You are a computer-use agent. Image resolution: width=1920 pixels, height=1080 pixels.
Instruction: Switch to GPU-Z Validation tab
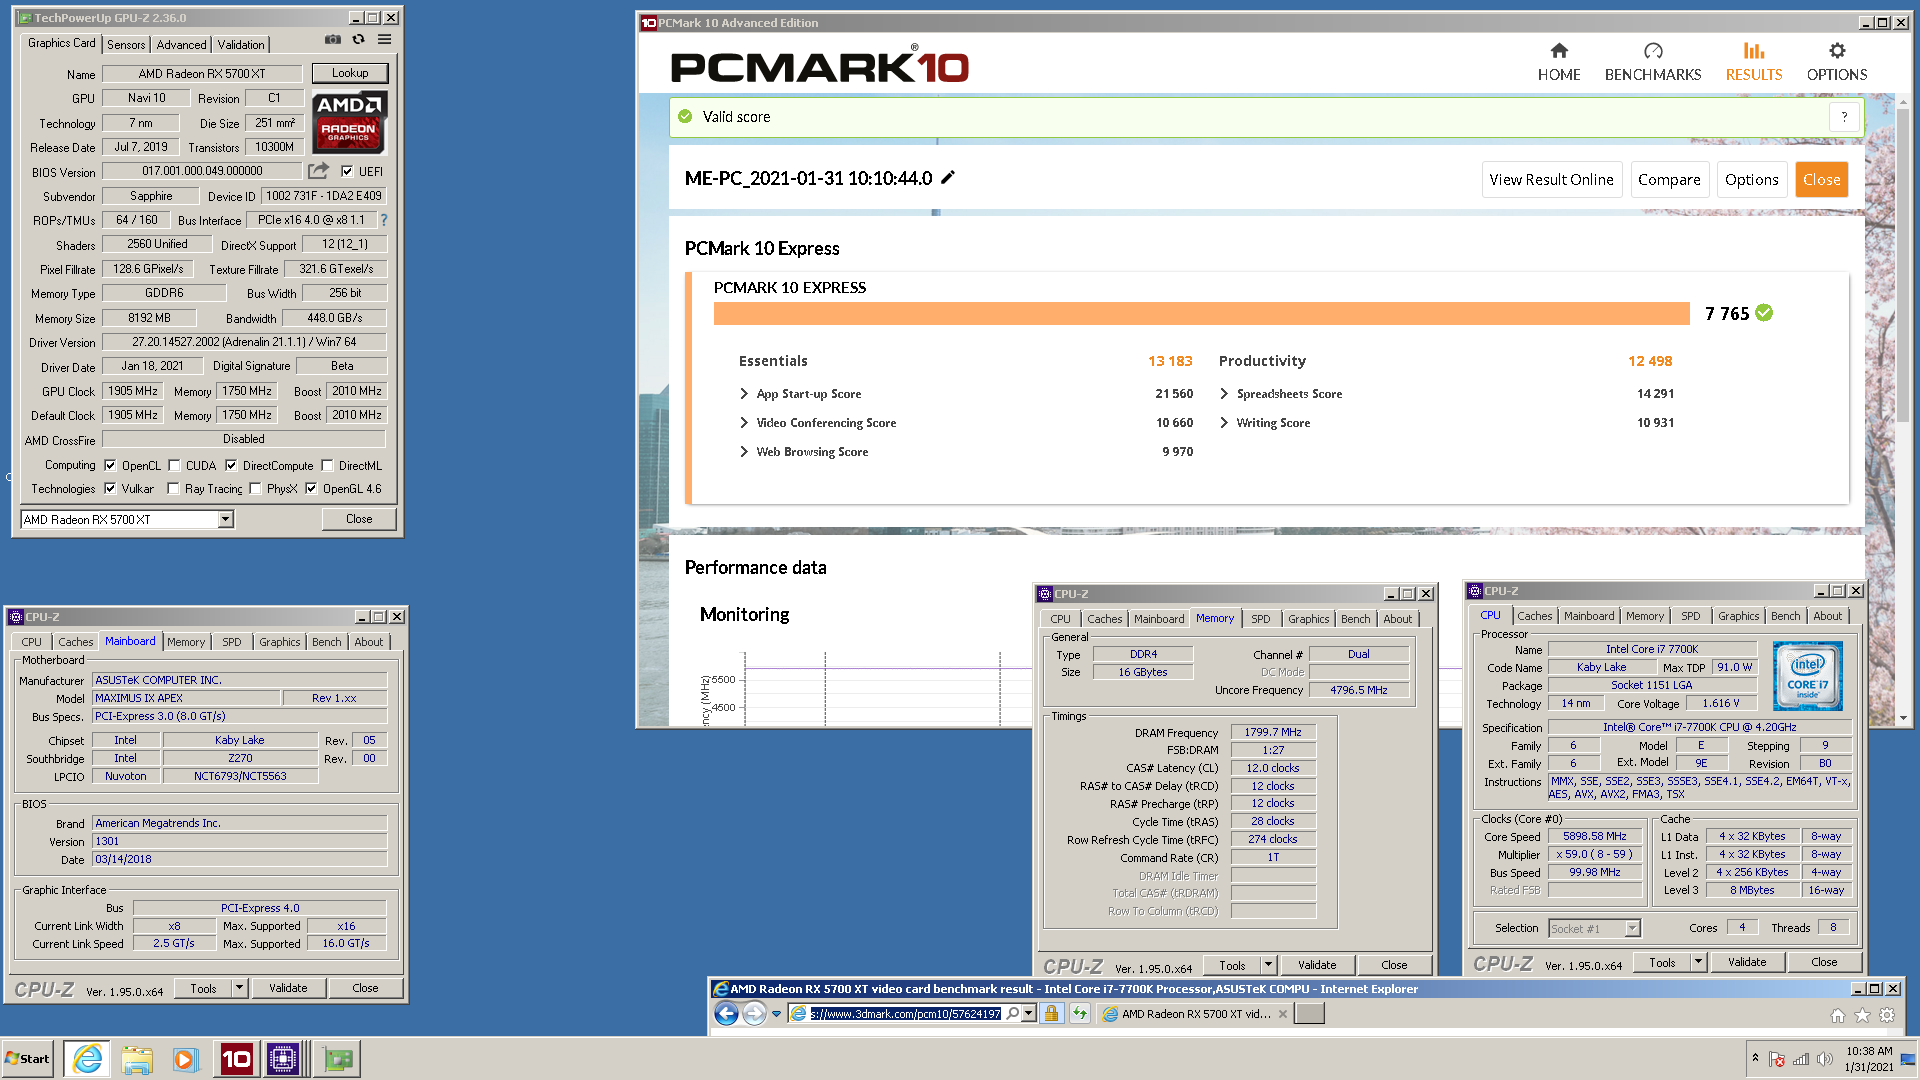[x=241, y=45]
